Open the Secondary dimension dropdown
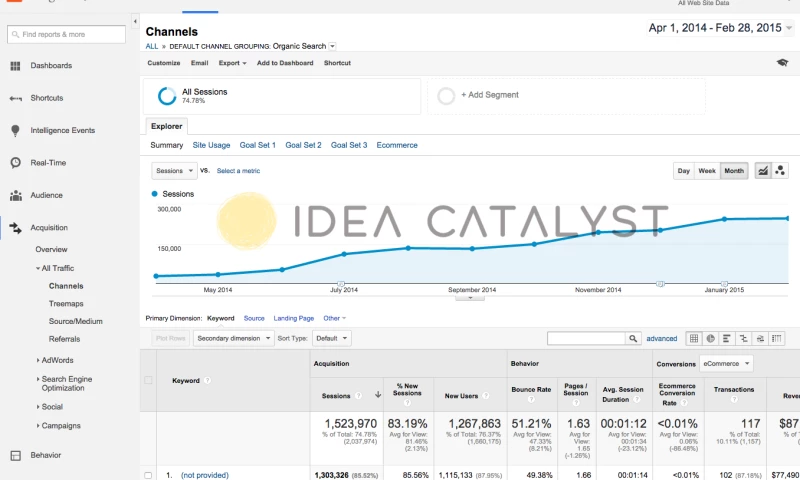Screen dimensions: 800x480 [233, 338]
